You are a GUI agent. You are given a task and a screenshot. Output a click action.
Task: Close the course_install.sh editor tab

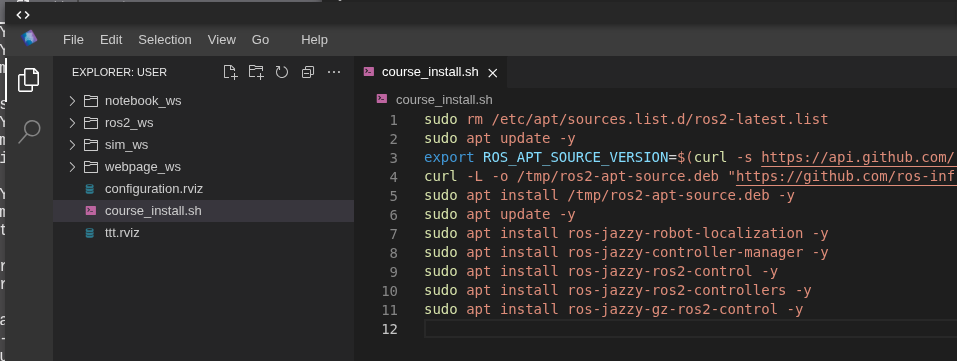pyautogui.click(x=493, y=73)
